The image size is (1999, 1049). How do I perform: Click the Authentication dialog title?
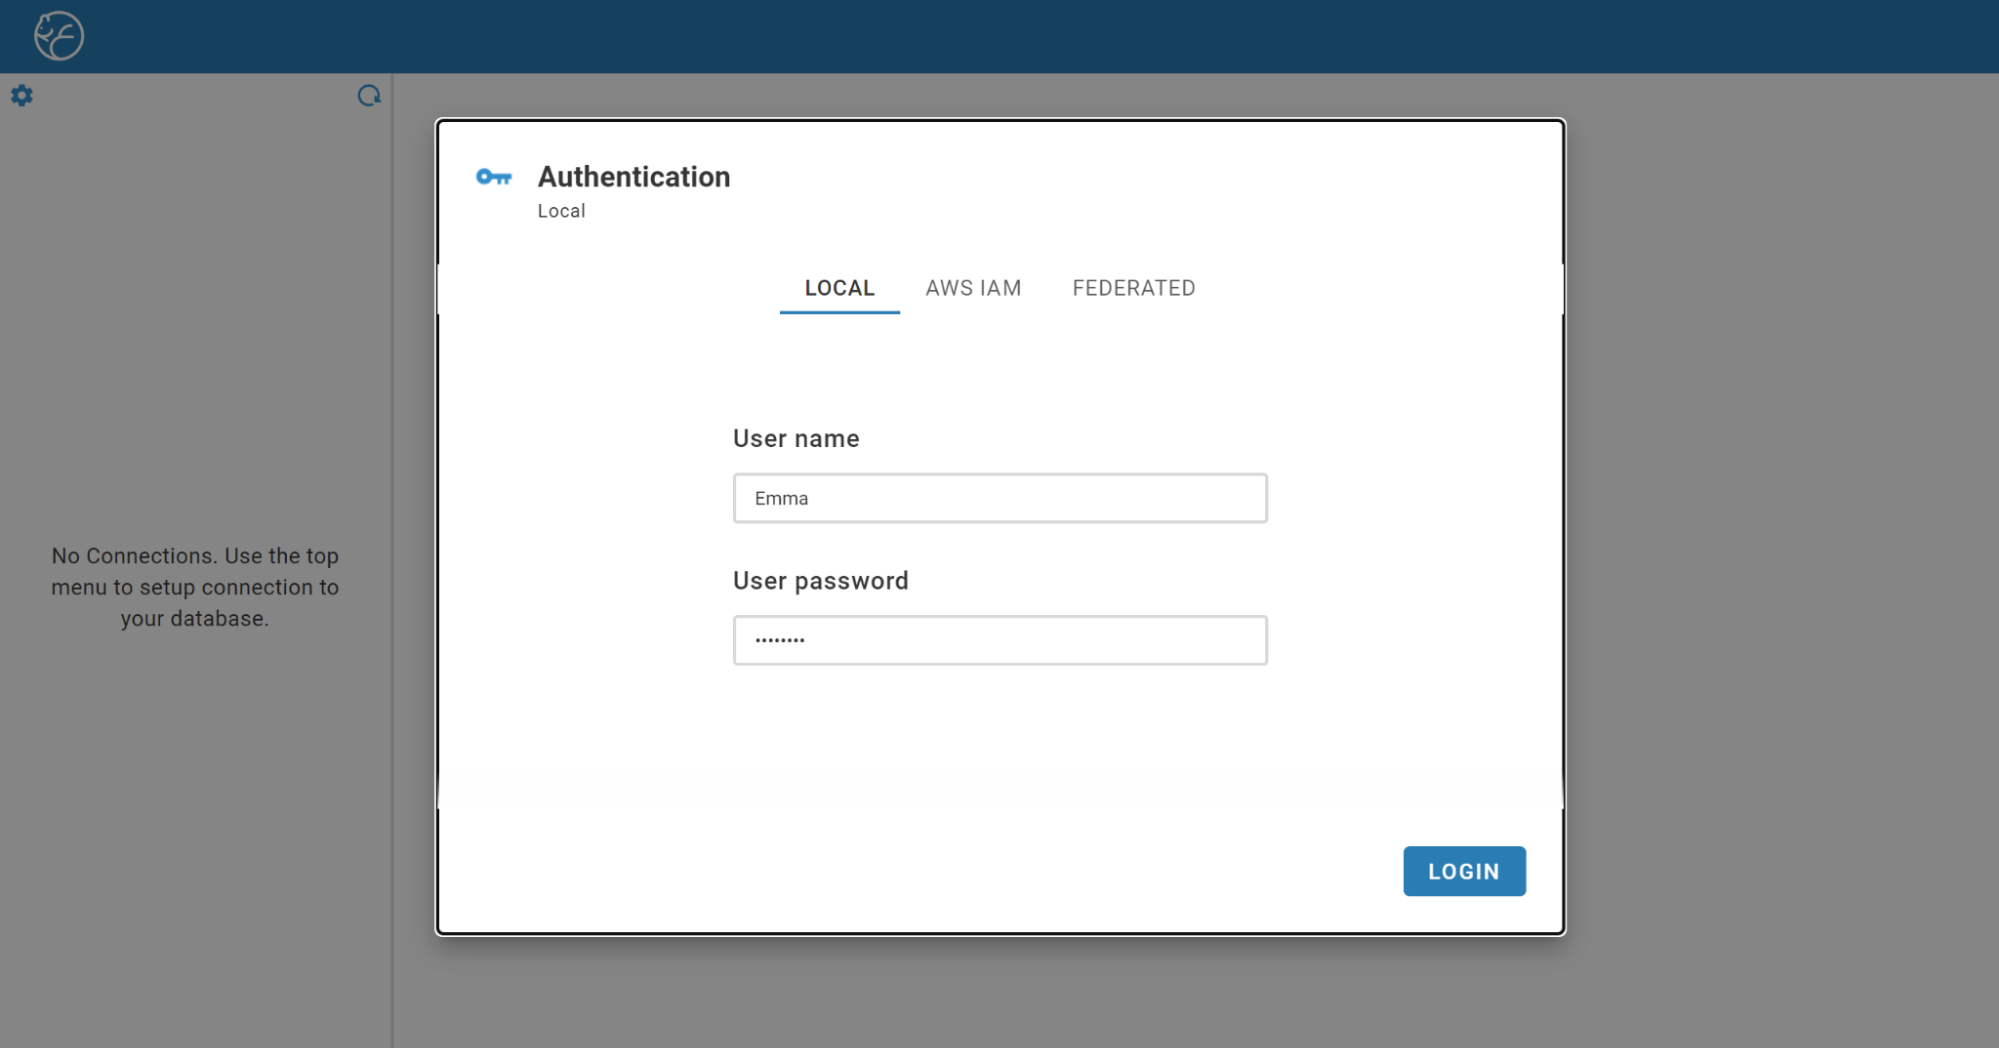(x=634, y=177)
